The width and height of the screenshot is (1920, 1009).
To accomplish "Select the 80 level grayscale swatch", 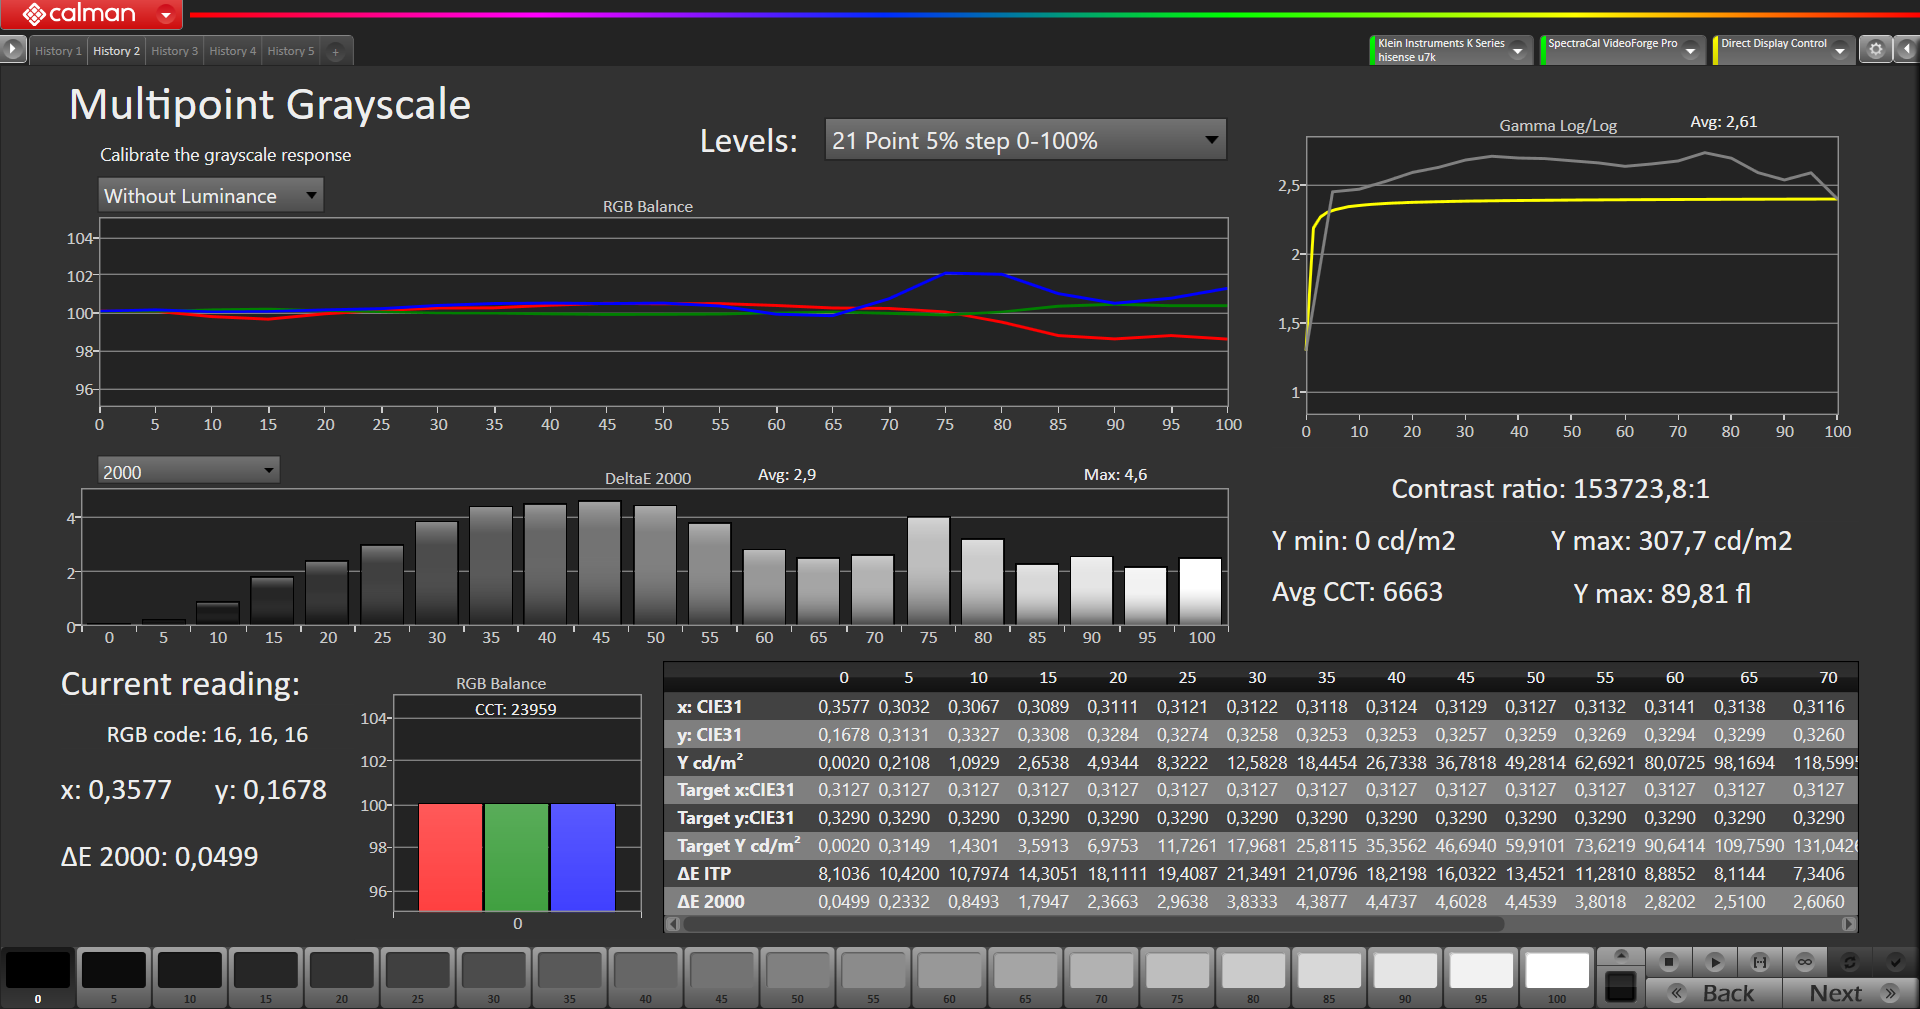I will click(1254, 975).
